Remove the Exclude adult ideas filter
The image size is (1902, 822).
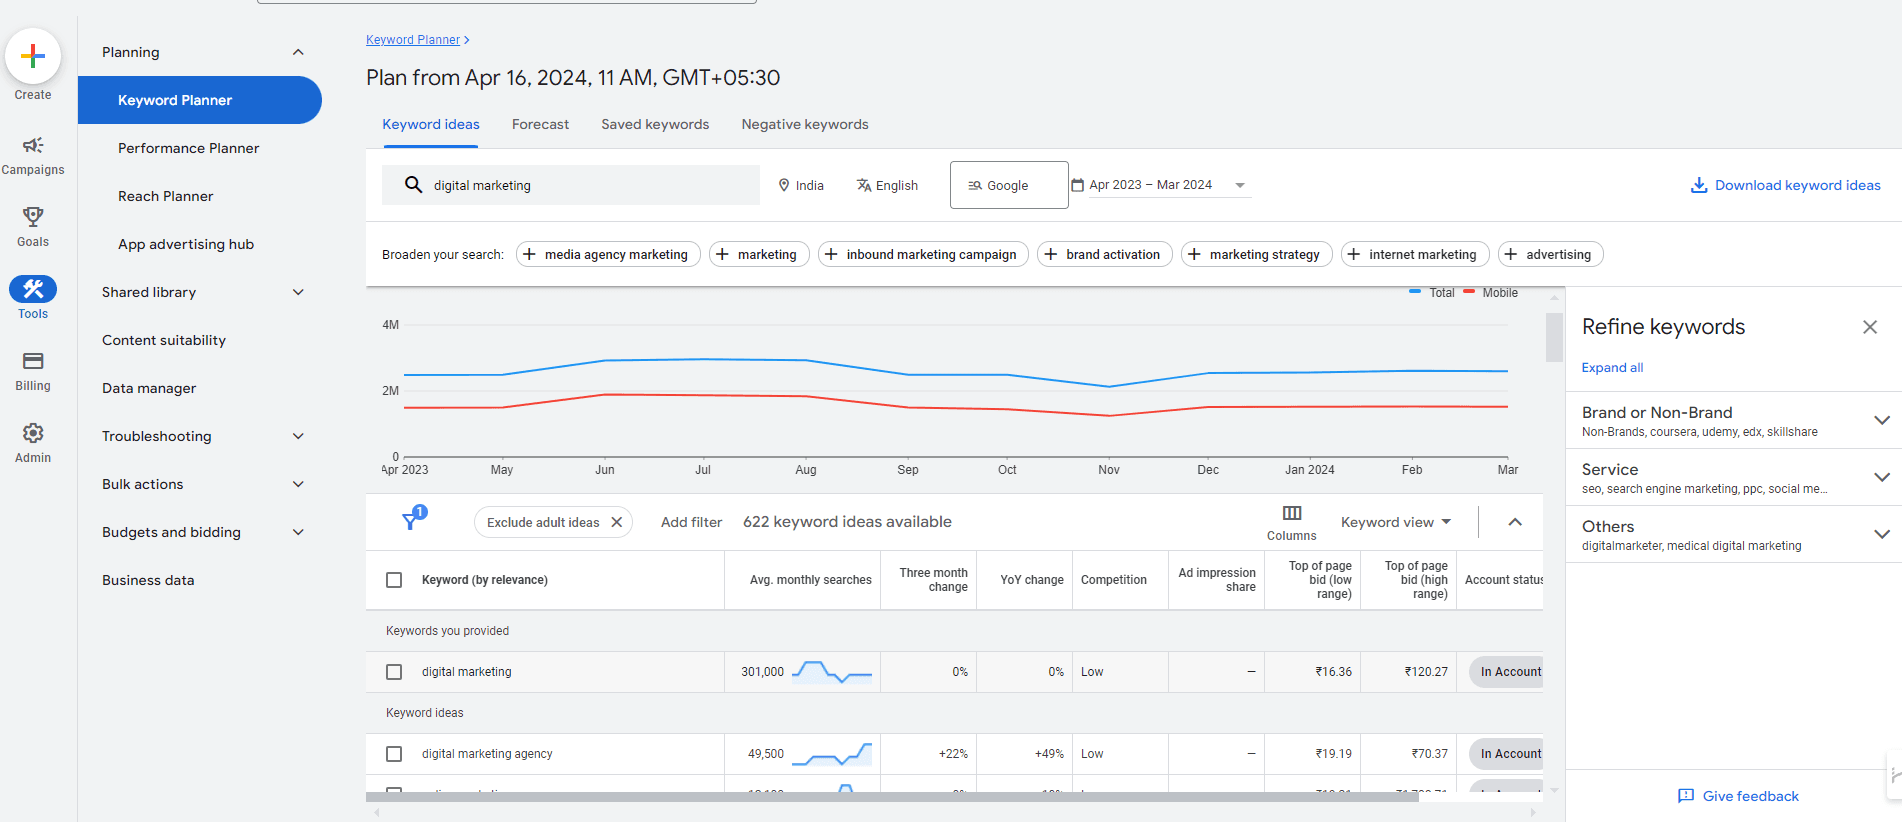[617, 522]
